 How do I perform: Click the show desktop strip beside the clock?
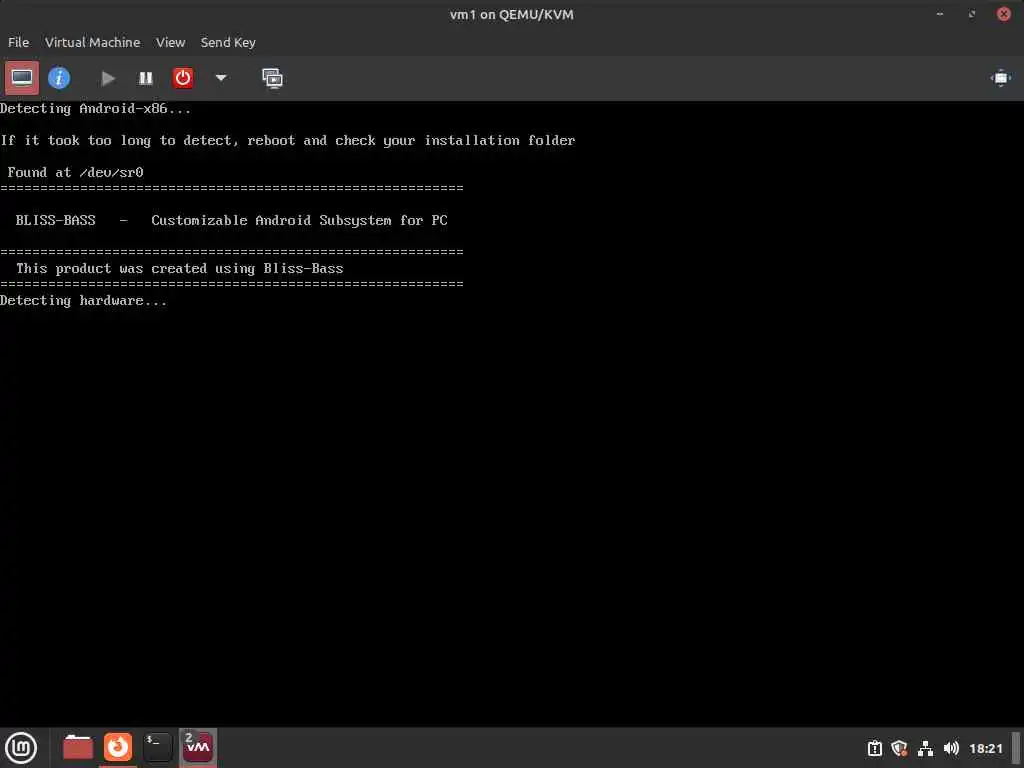pyautogui.click(x=1016, y=748)
